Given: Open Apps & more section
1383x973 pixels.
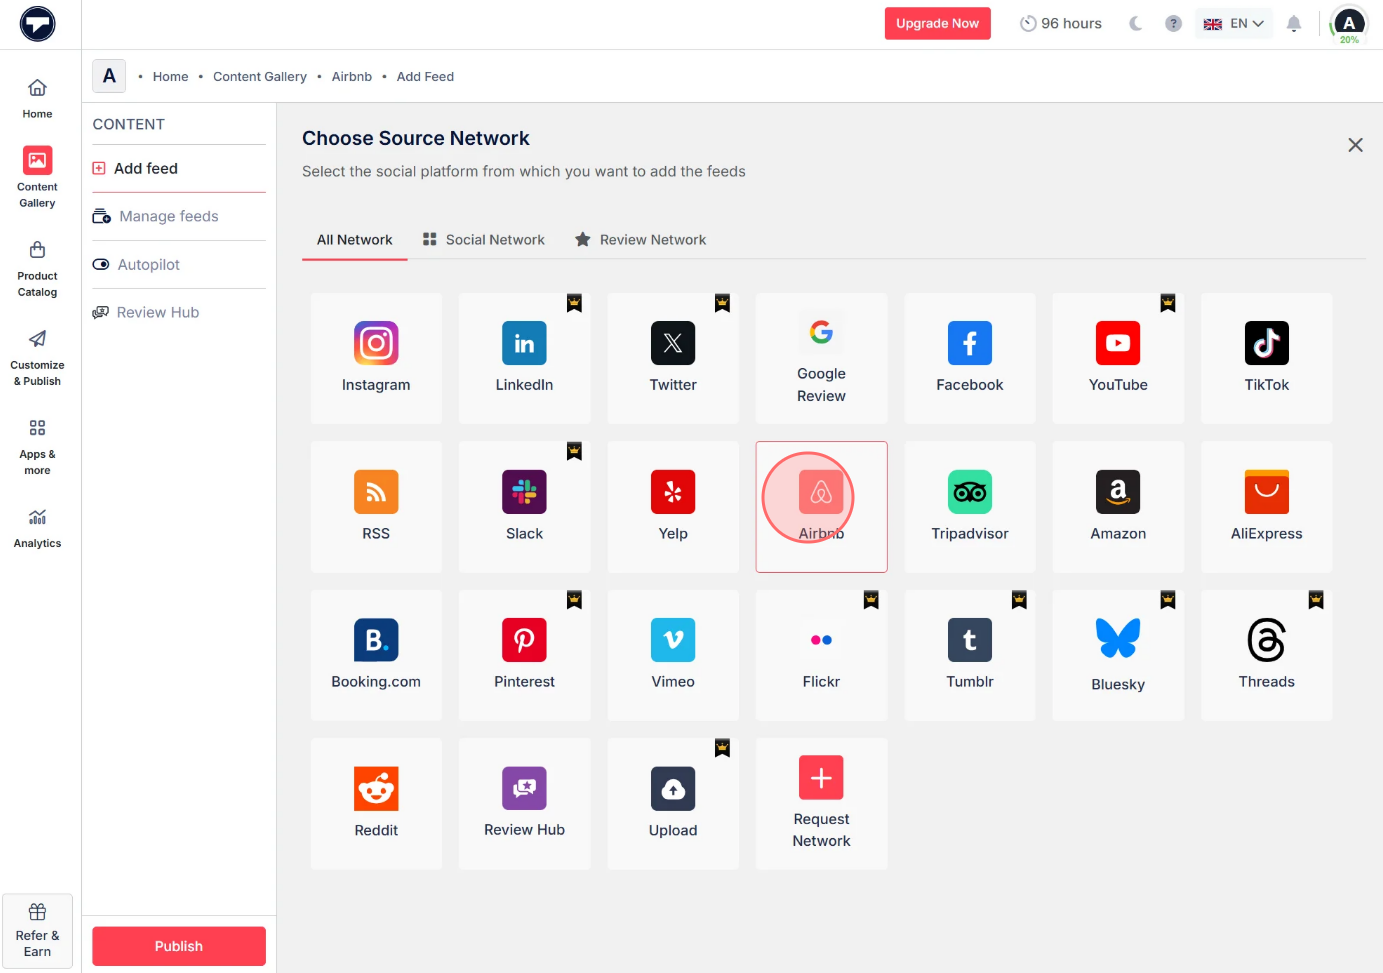Looking at the screenshot, I should click(37, 446).
